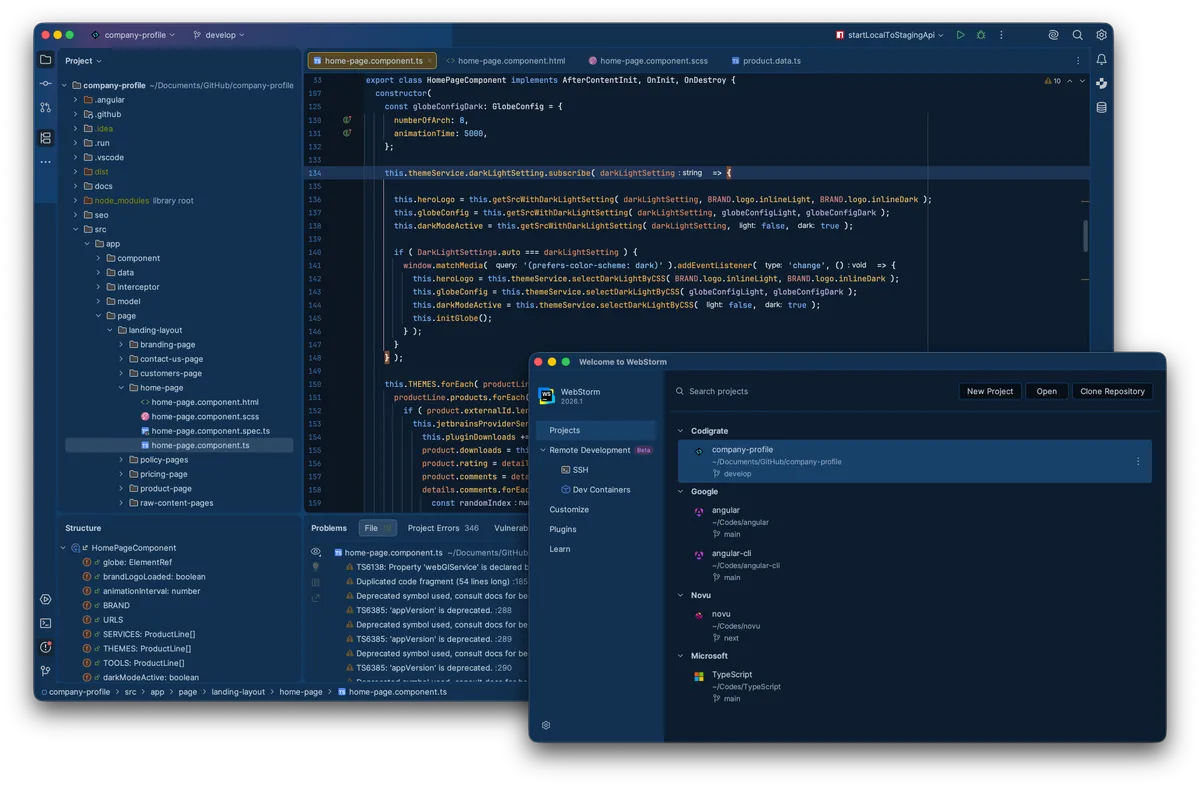Viewport: 1200px width, 787px height.
Task: Open Plugins in Welcome sidebar
Action: coord(563,529)
